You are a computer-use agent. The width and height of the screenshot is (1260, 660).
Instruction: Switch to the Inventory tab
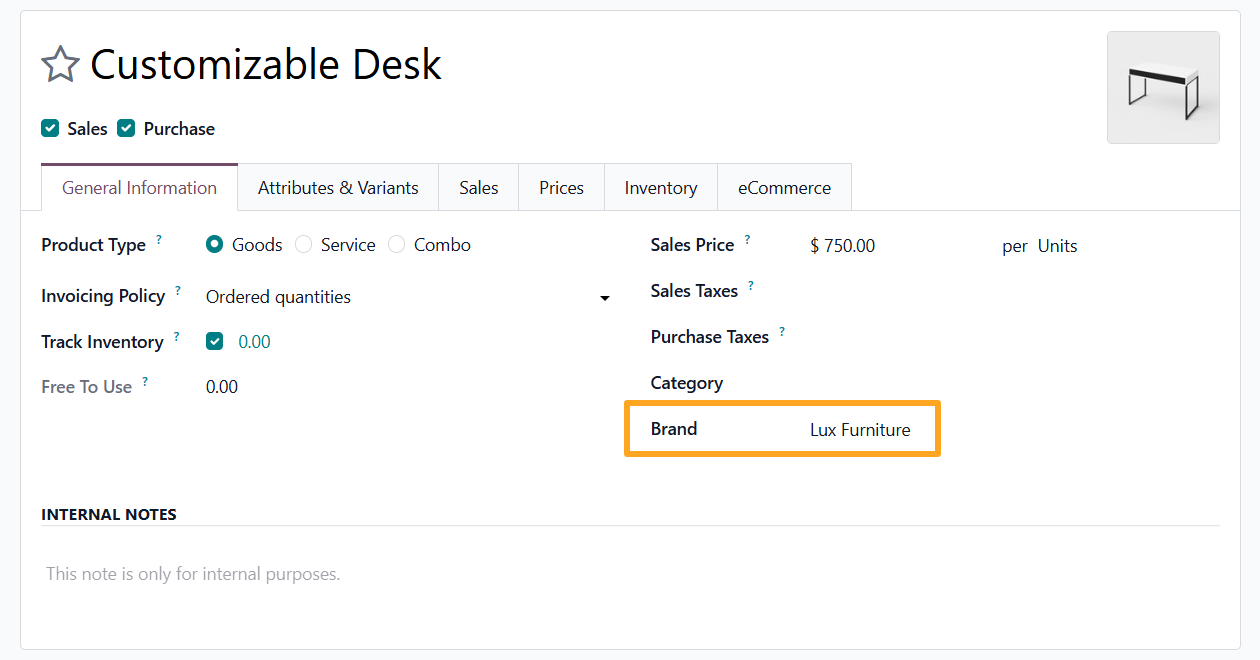pyautogui.click(x=661, y=188)
